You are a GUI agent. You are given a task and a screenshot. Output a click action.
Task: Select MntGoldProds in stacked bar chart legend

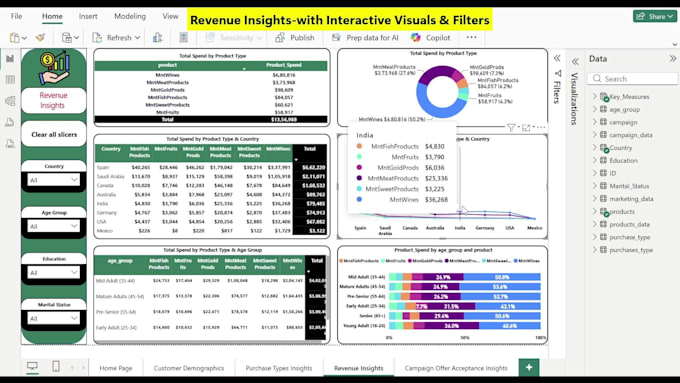click(x=426, y=261)
